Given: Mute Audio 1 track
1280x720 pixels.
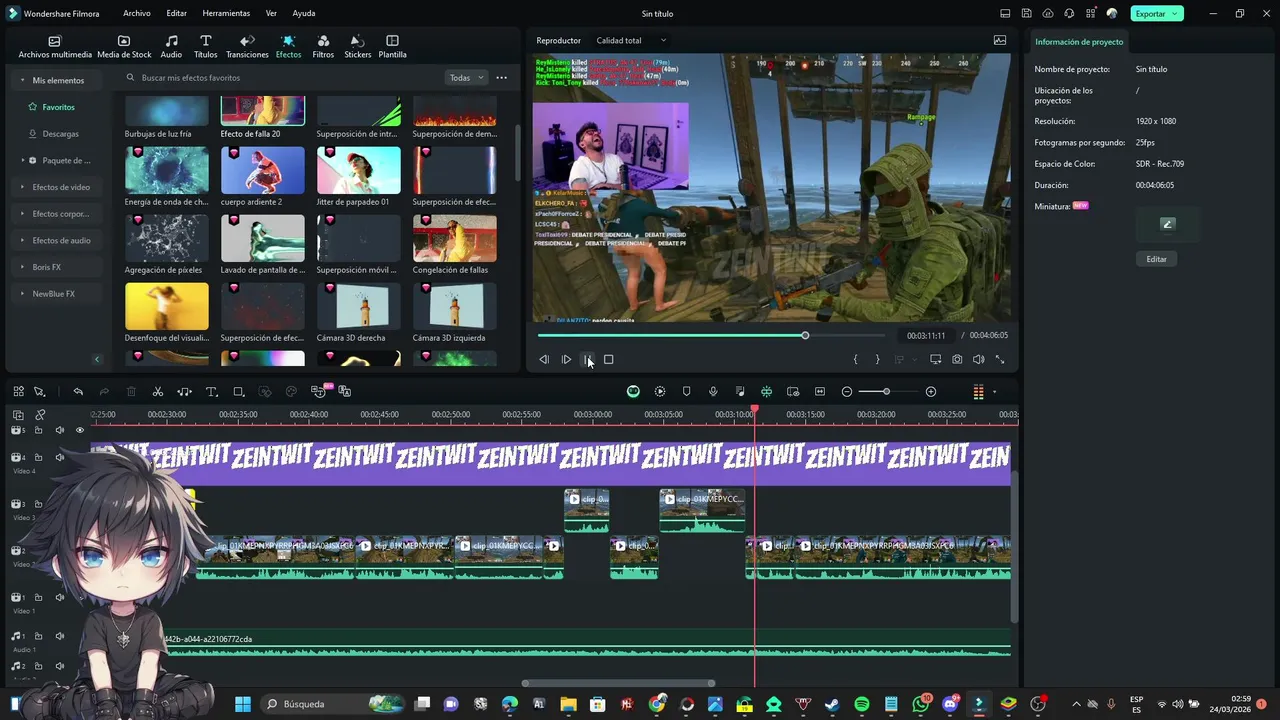Looking at the screenshot, I should 59,636.
